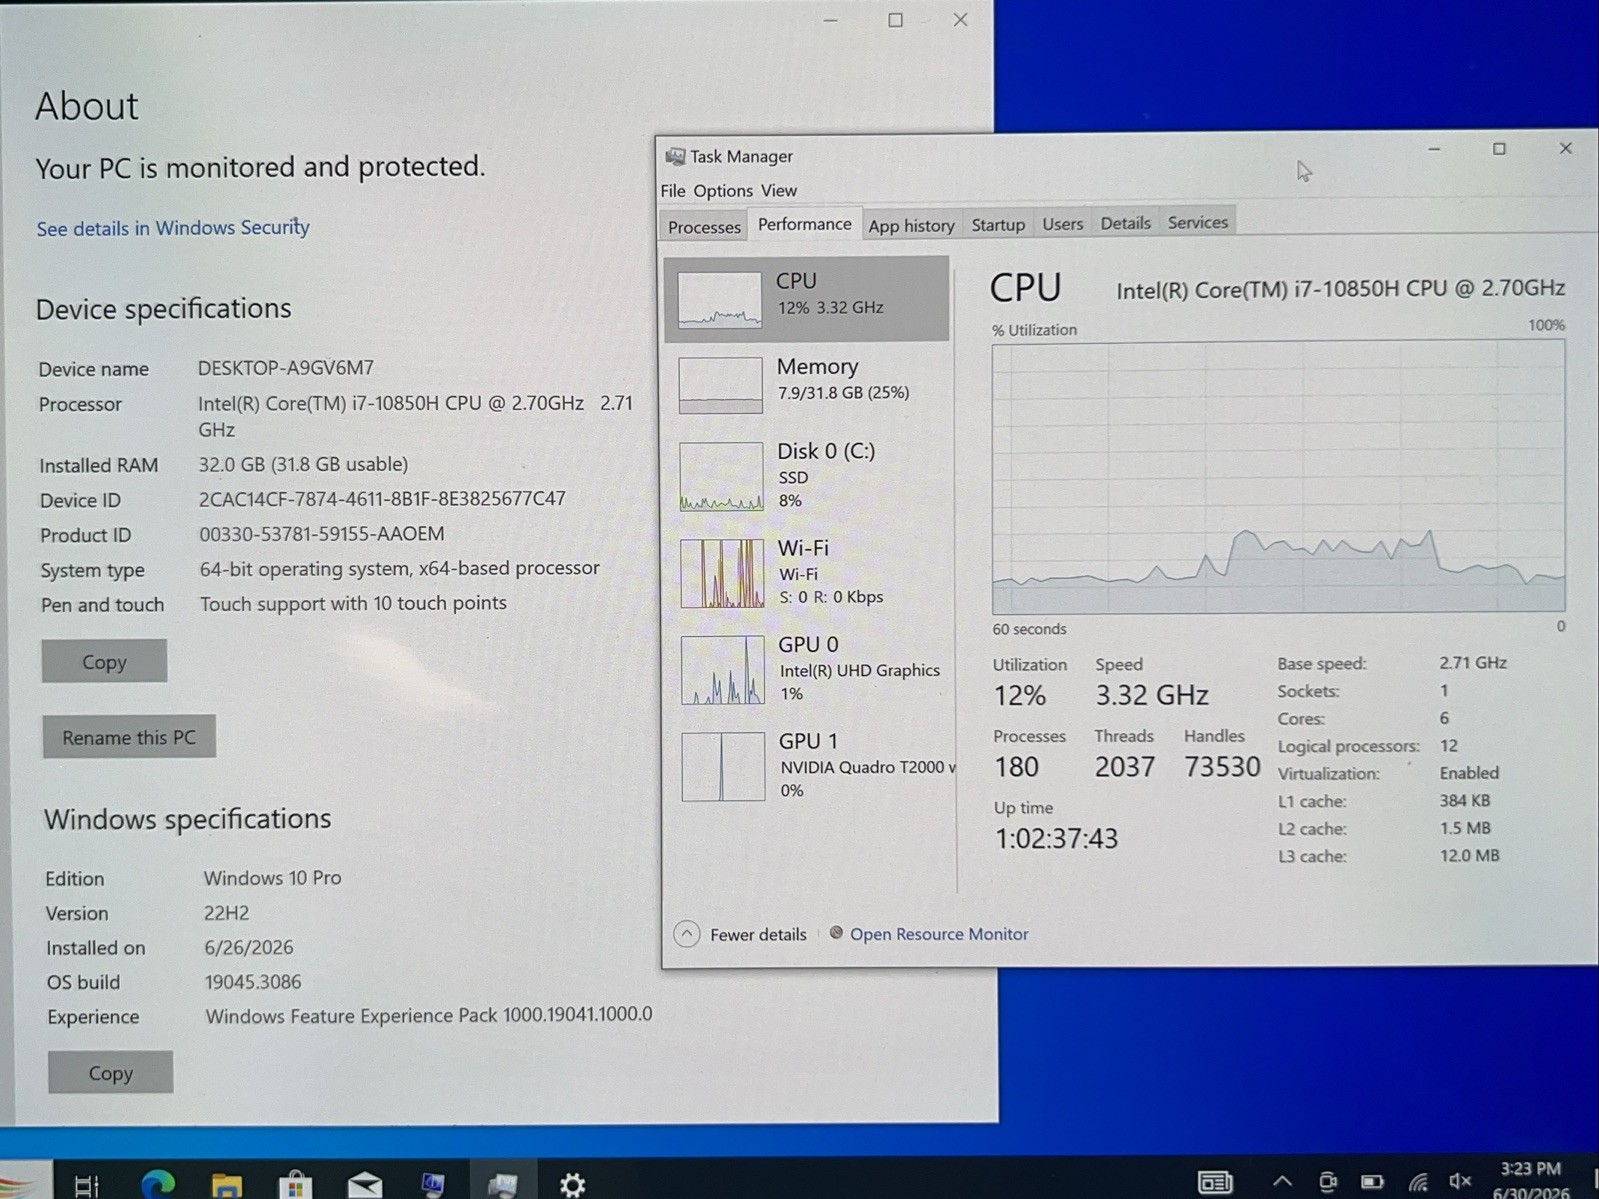This screenshot has width=1599, height=1199.
Task: Click the Up time value 1:02:37:43
Action: tap(1056, 838)
